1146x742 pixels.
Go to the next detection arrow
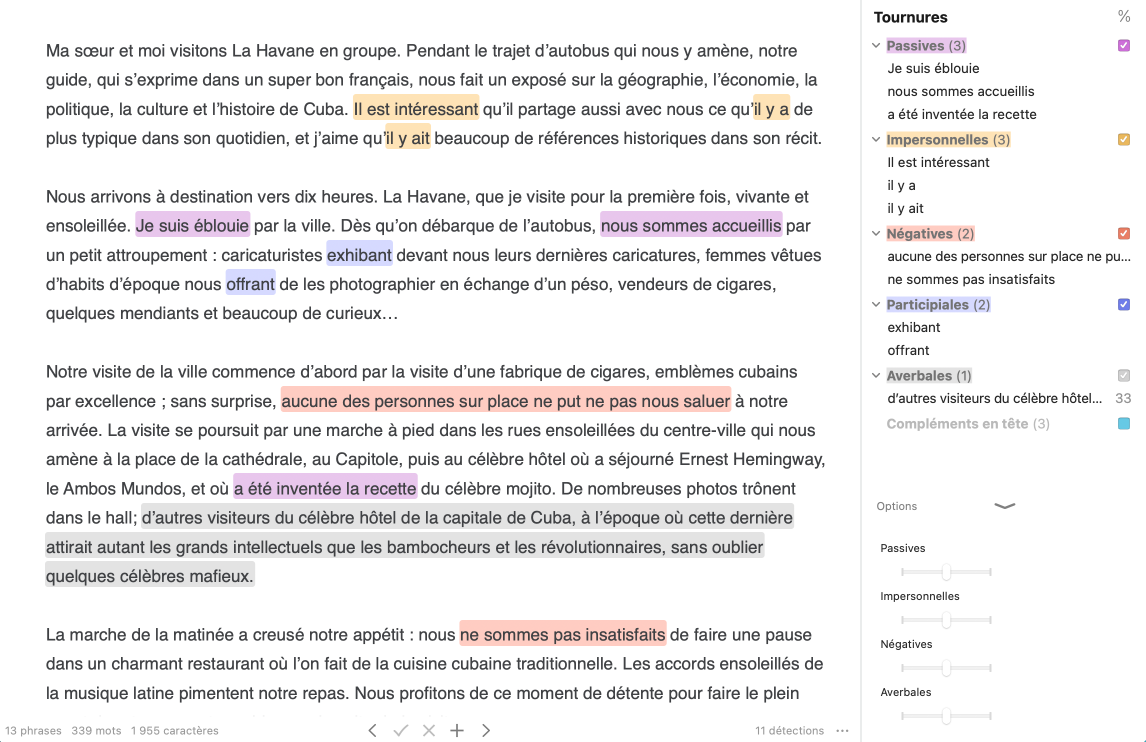[486, 730]
